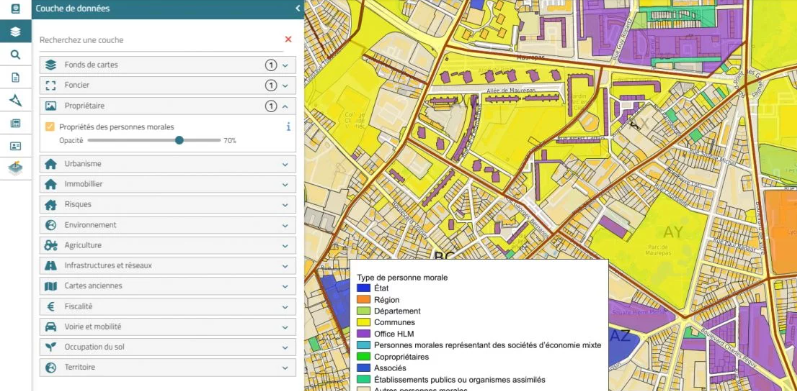Viewport: 797px width, 391px height.
Task: Select the measure tool in sidebar
Action: click(15, 100)
